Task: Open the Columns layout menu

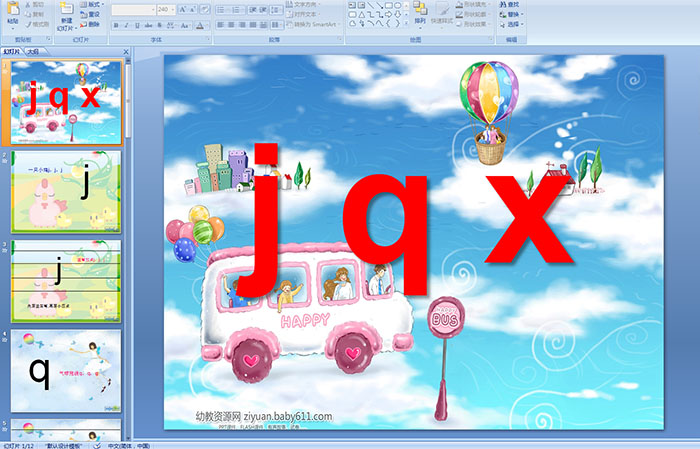Action: (277, 25)
